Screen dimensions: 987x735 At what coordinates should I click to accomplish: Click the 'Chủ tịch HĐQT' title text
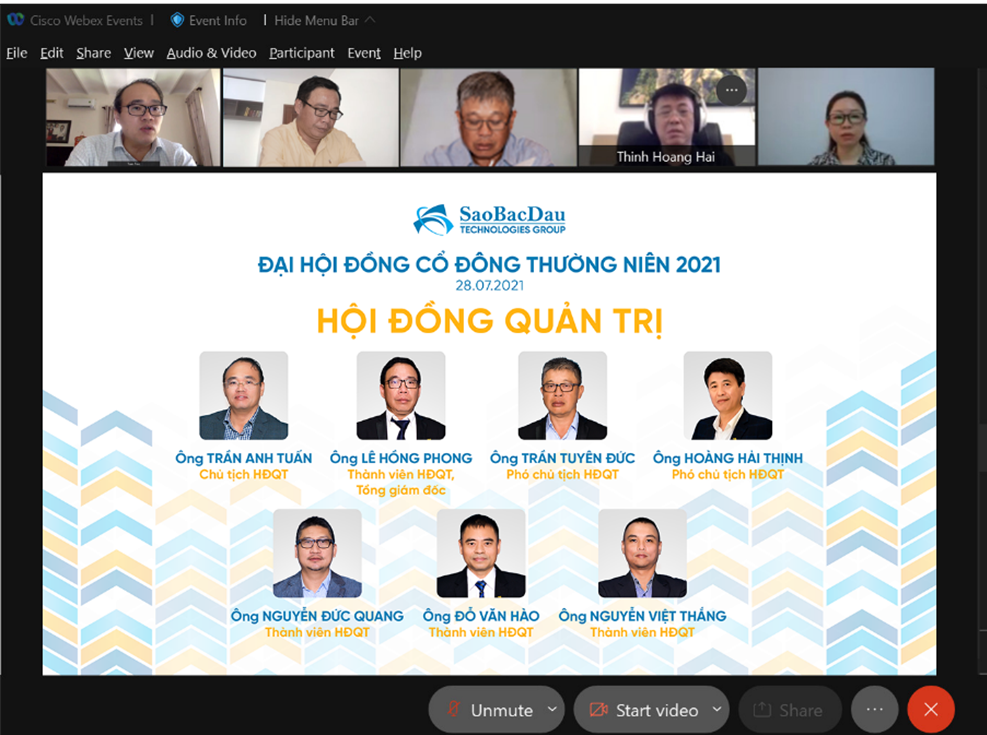point(244,474)
